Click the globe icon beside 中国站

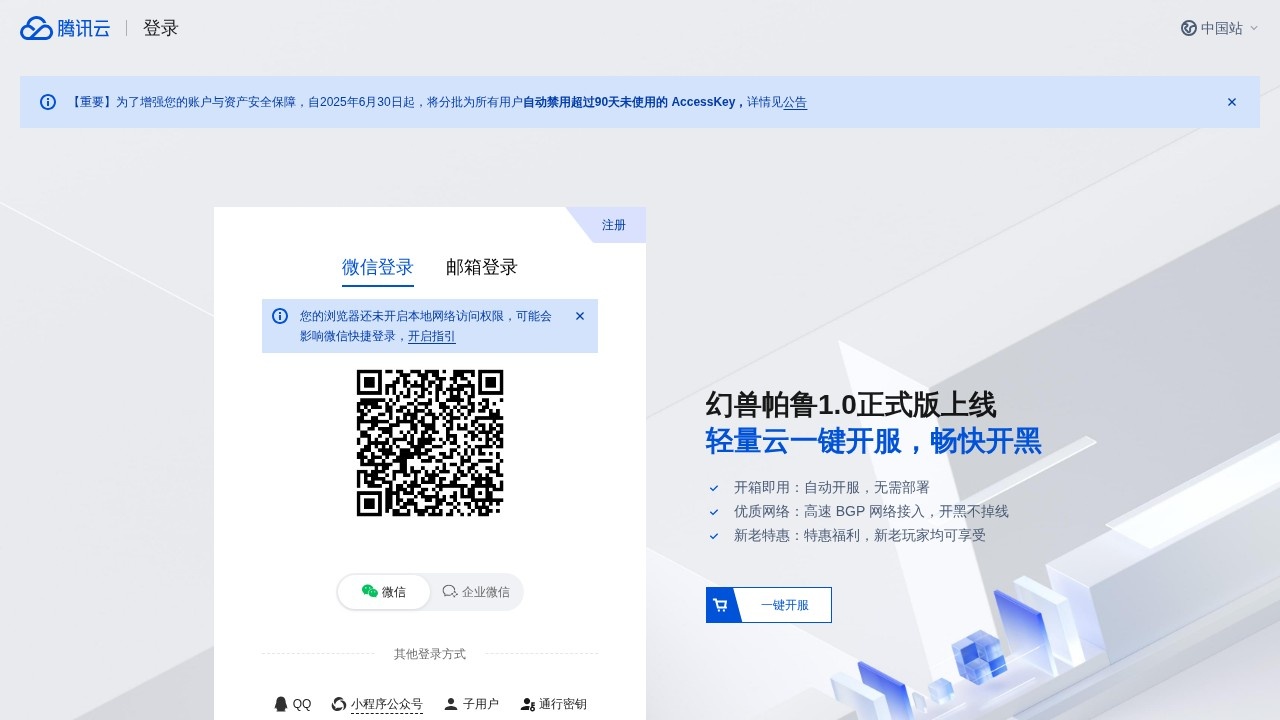[1189, 28]
